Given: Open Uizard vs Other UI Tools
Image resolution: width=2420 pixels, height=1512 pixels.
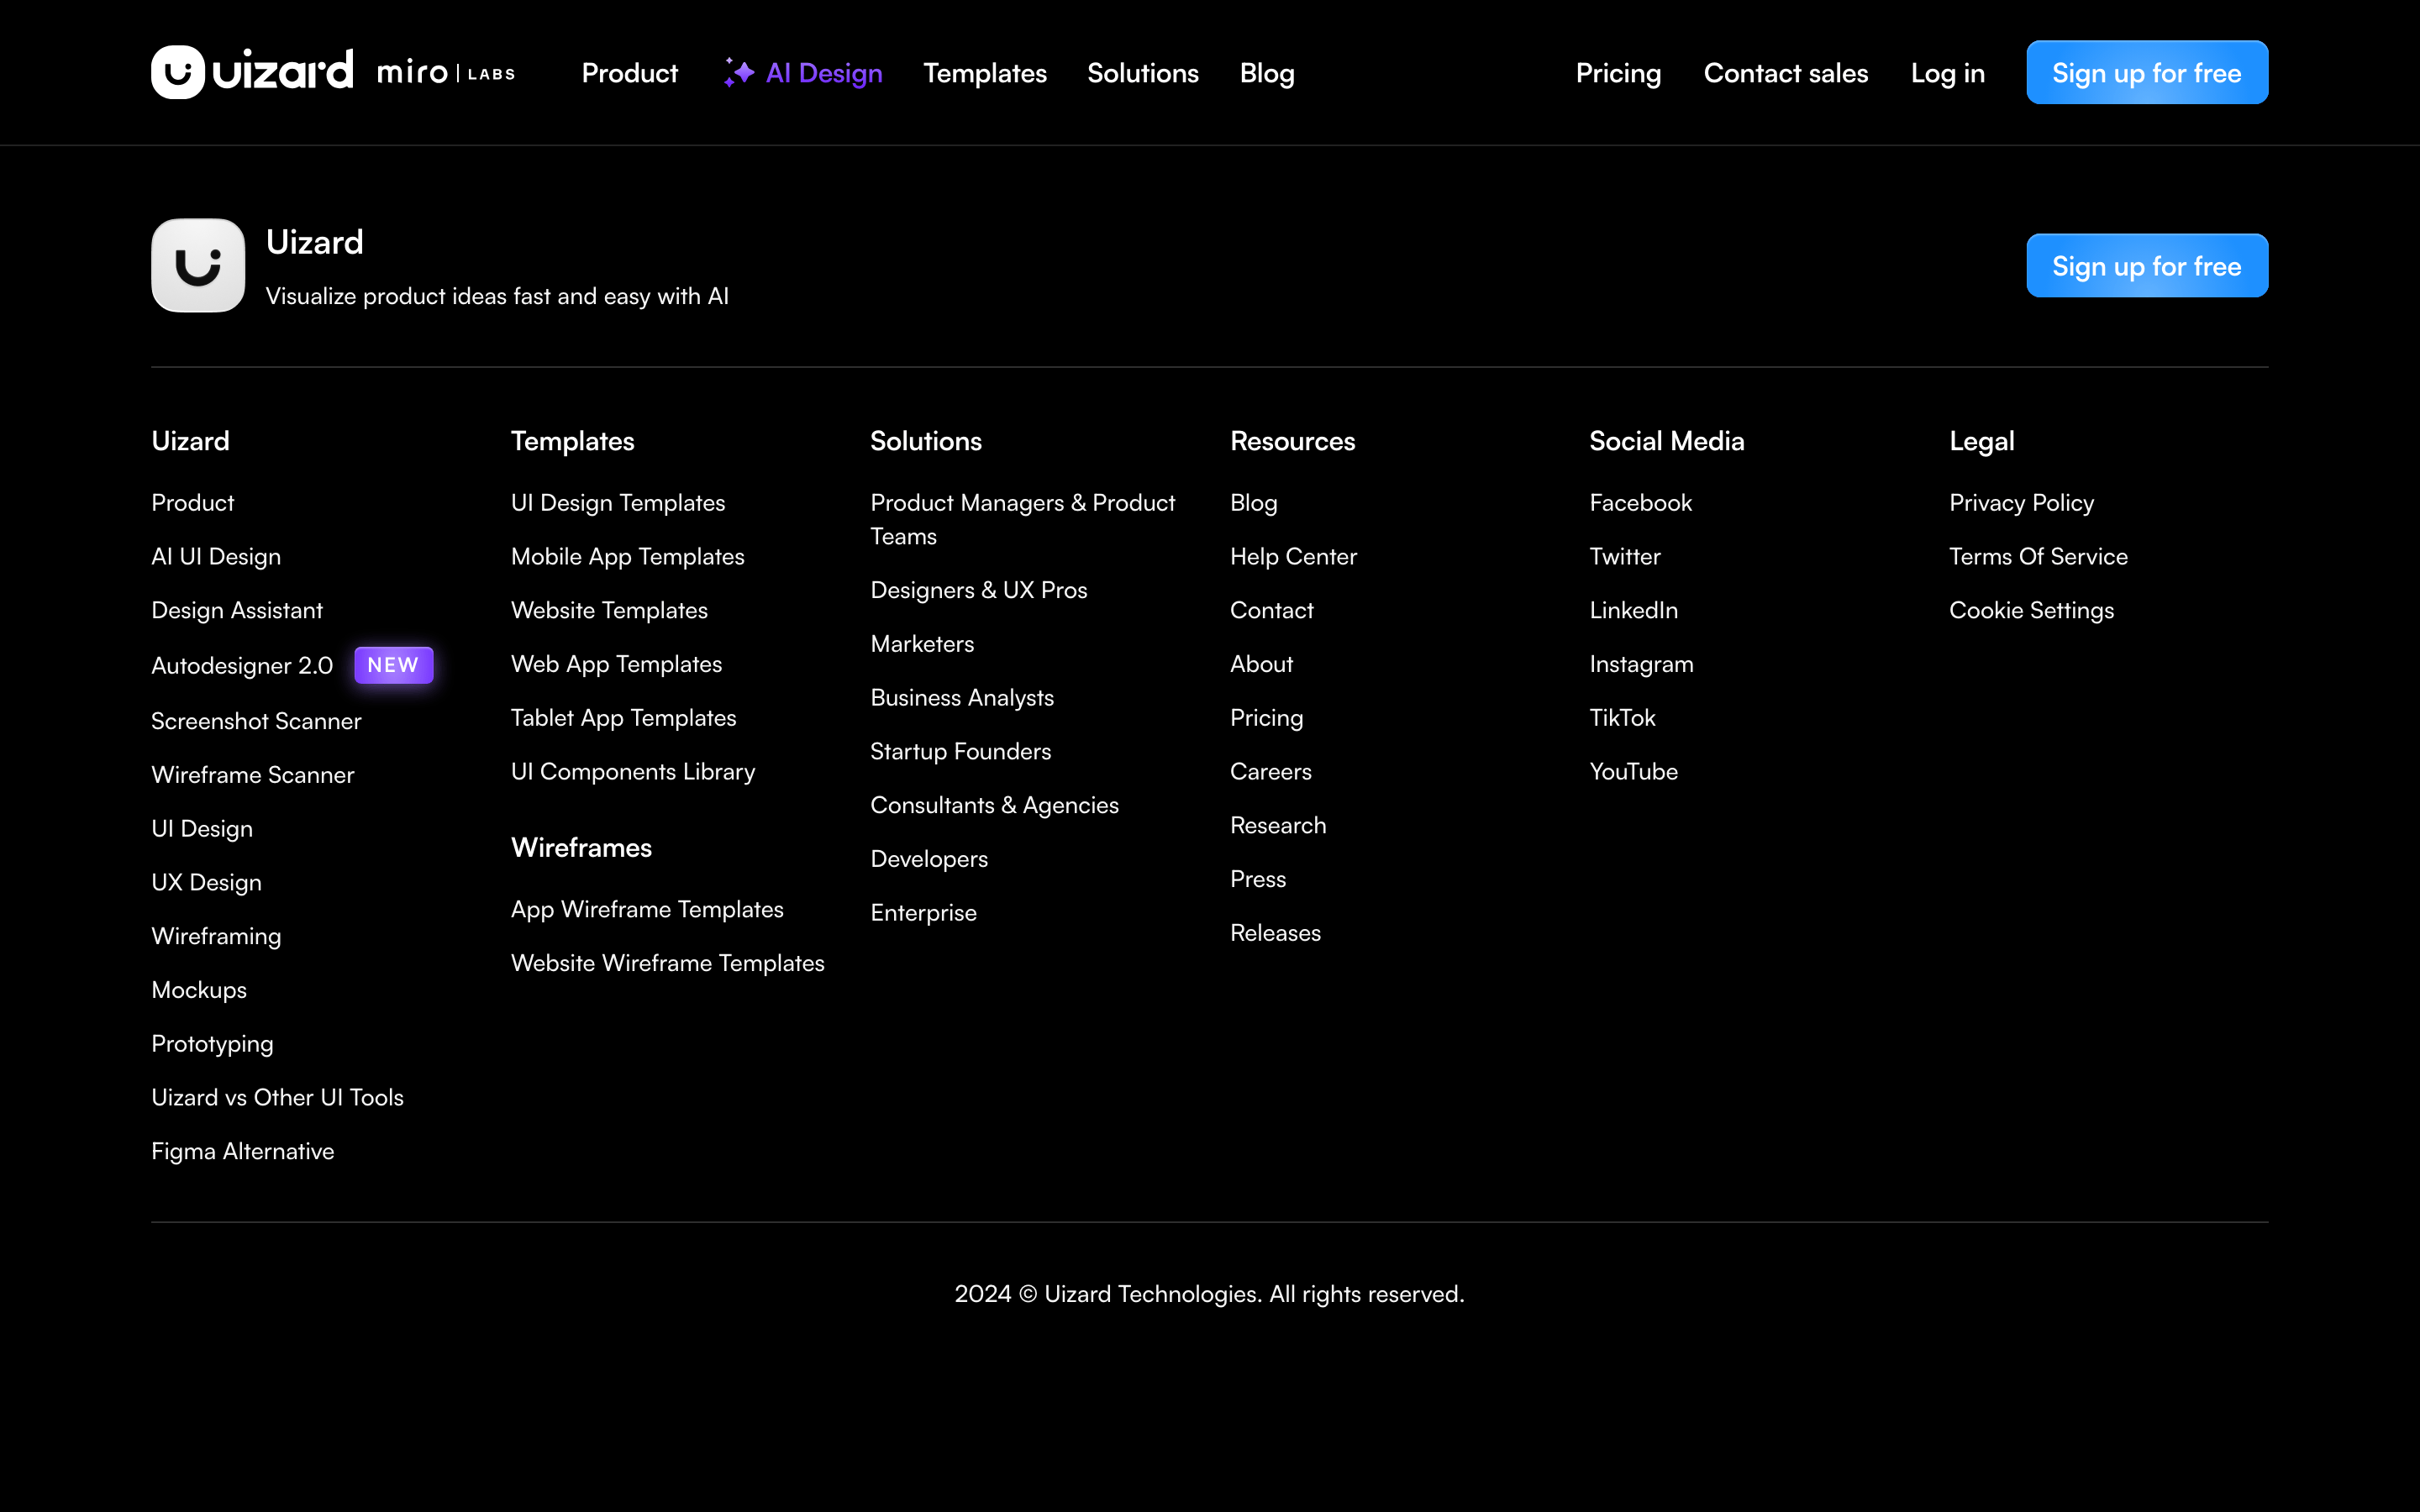Looking at the screenshot, I should [x=278, y=1097].
